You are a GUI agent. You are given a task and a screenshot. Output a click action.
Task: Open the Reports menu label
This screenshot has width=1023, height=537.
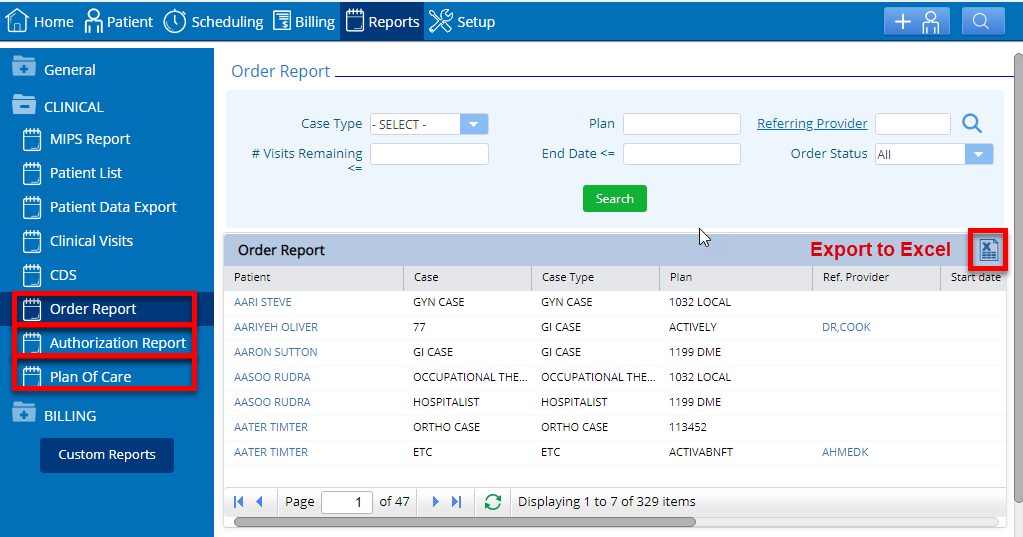pos(393,22)
